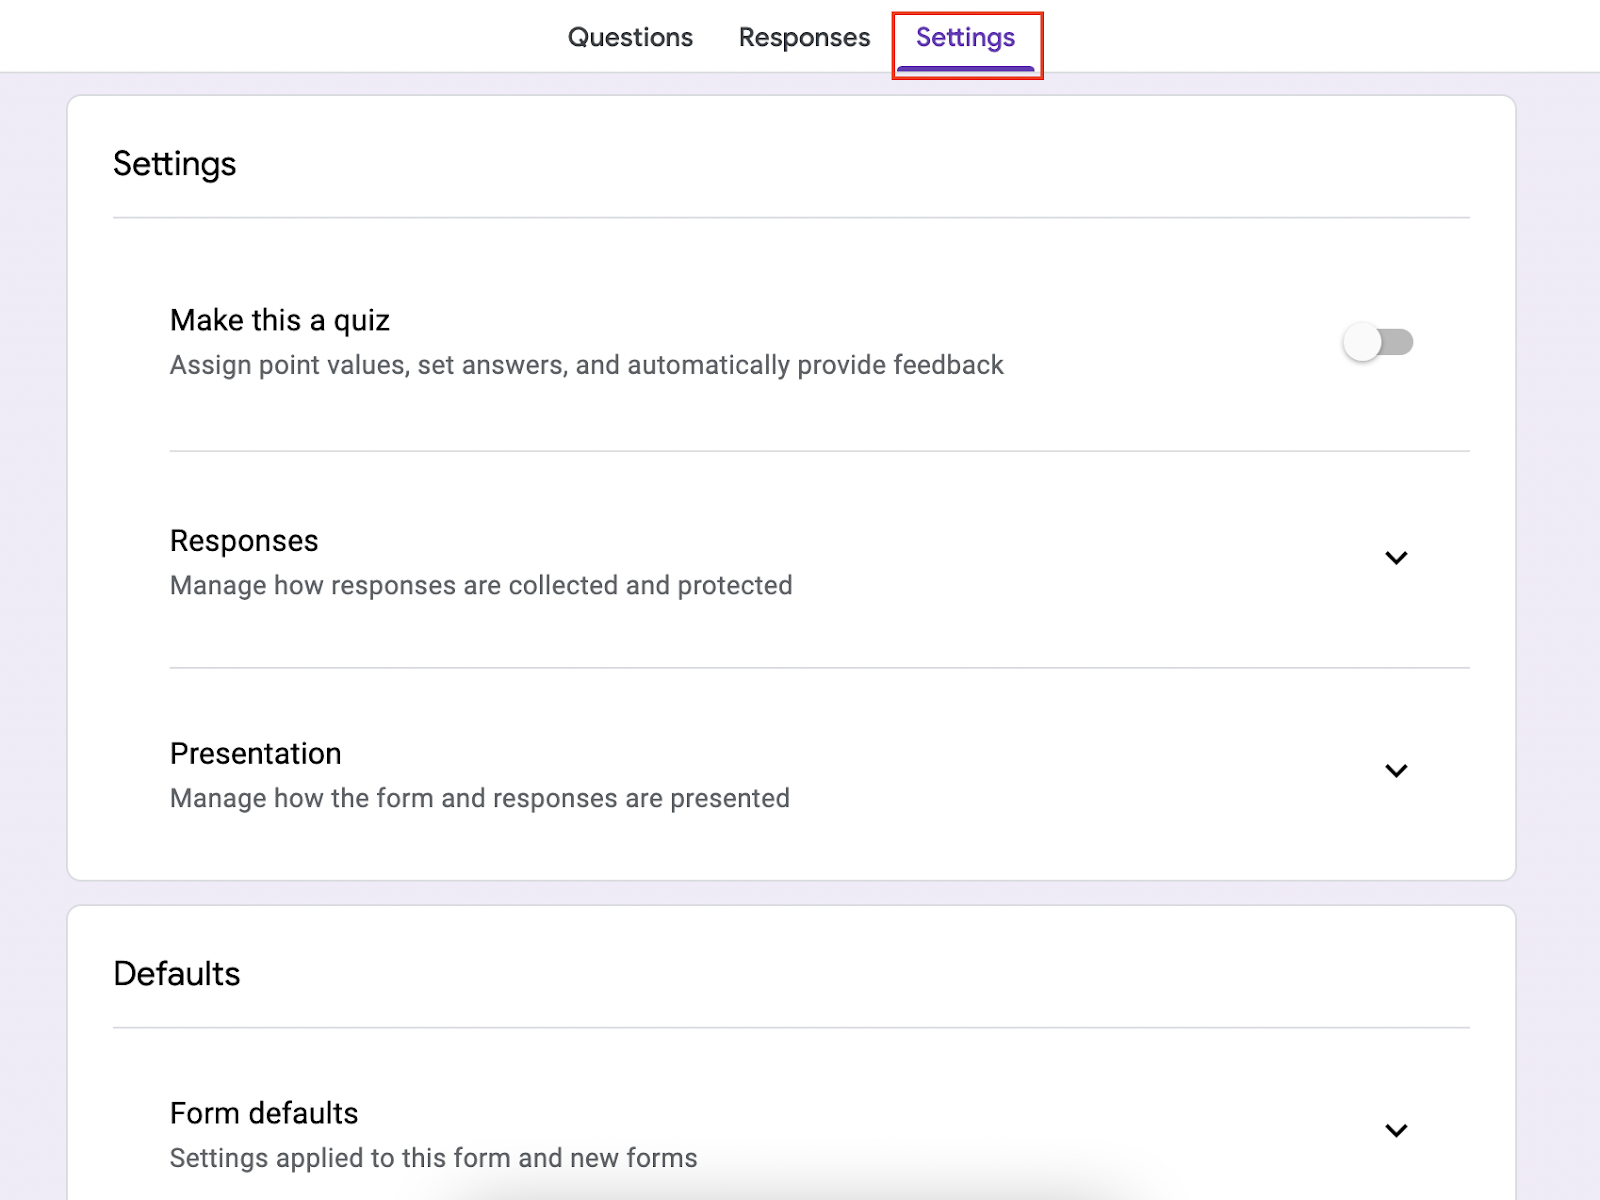Expand the Responses section chevron
1600x1200 pixels.
1396,558
